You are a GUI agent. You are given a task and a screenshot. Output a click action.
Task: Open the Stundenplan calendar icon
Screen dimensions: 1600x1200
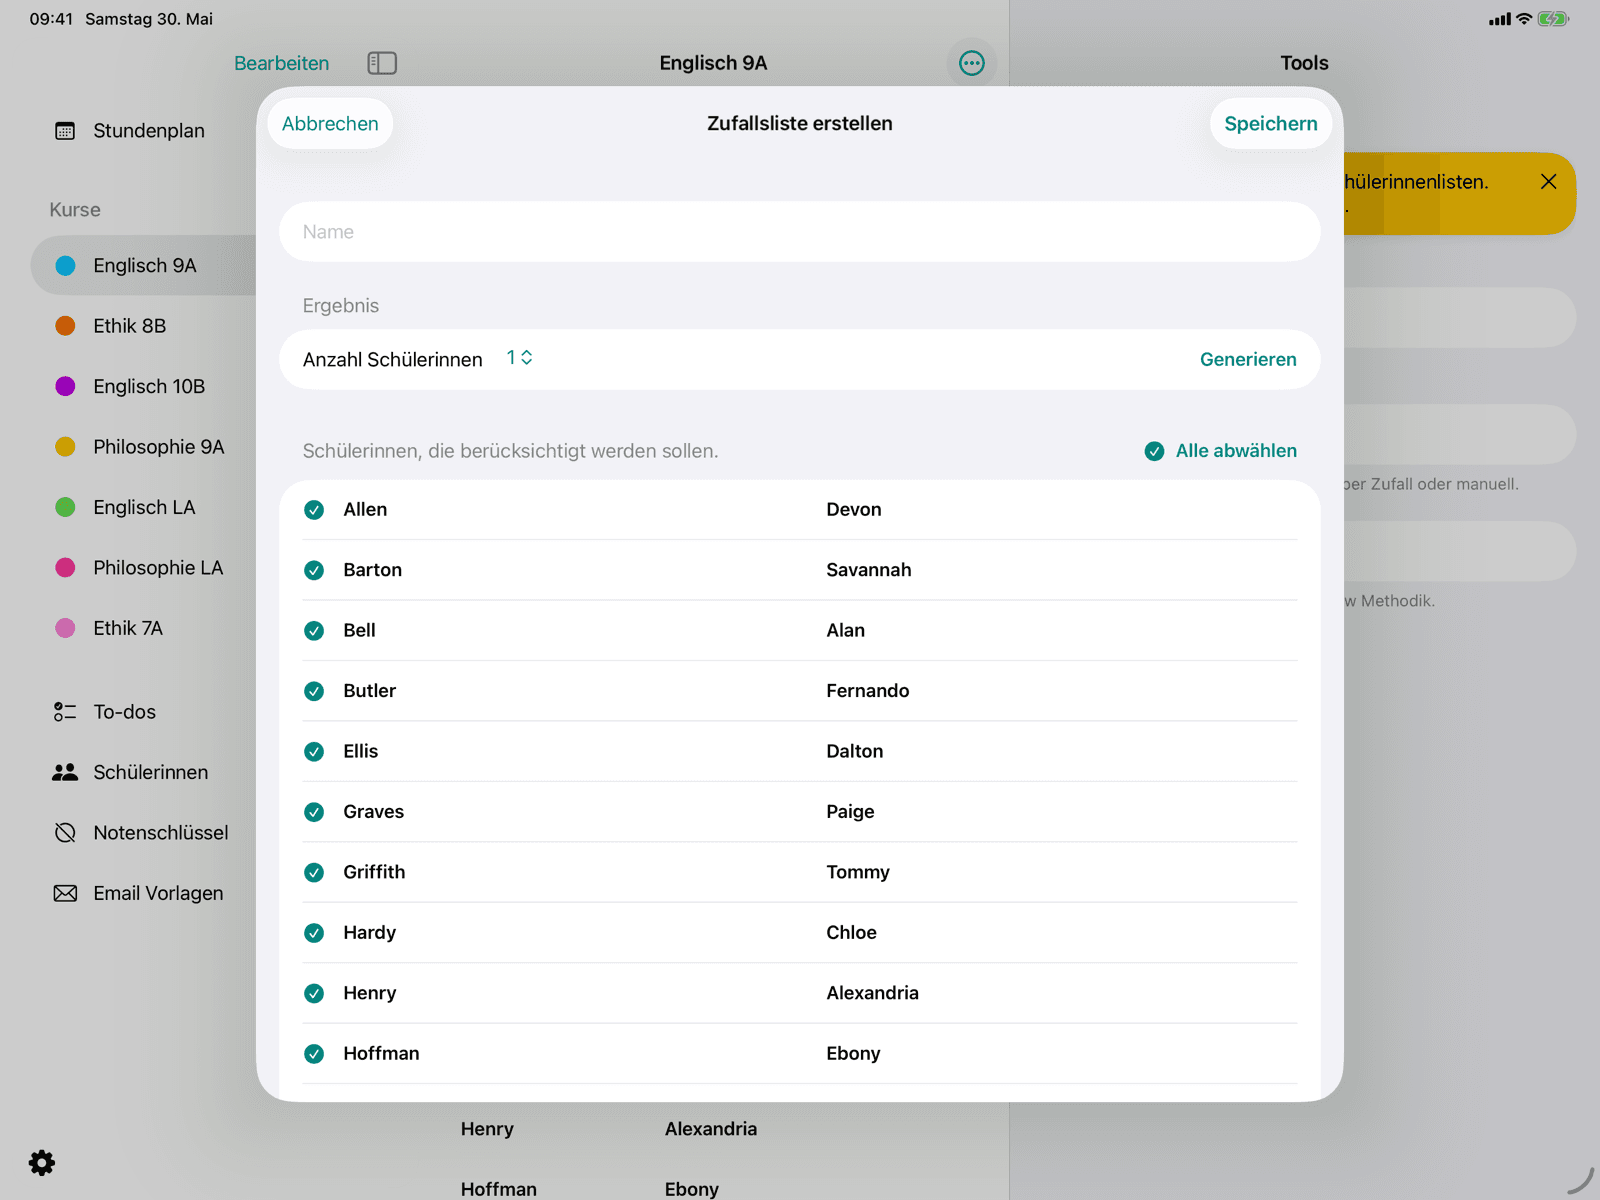pyautogui.click(x=65, y=131)
